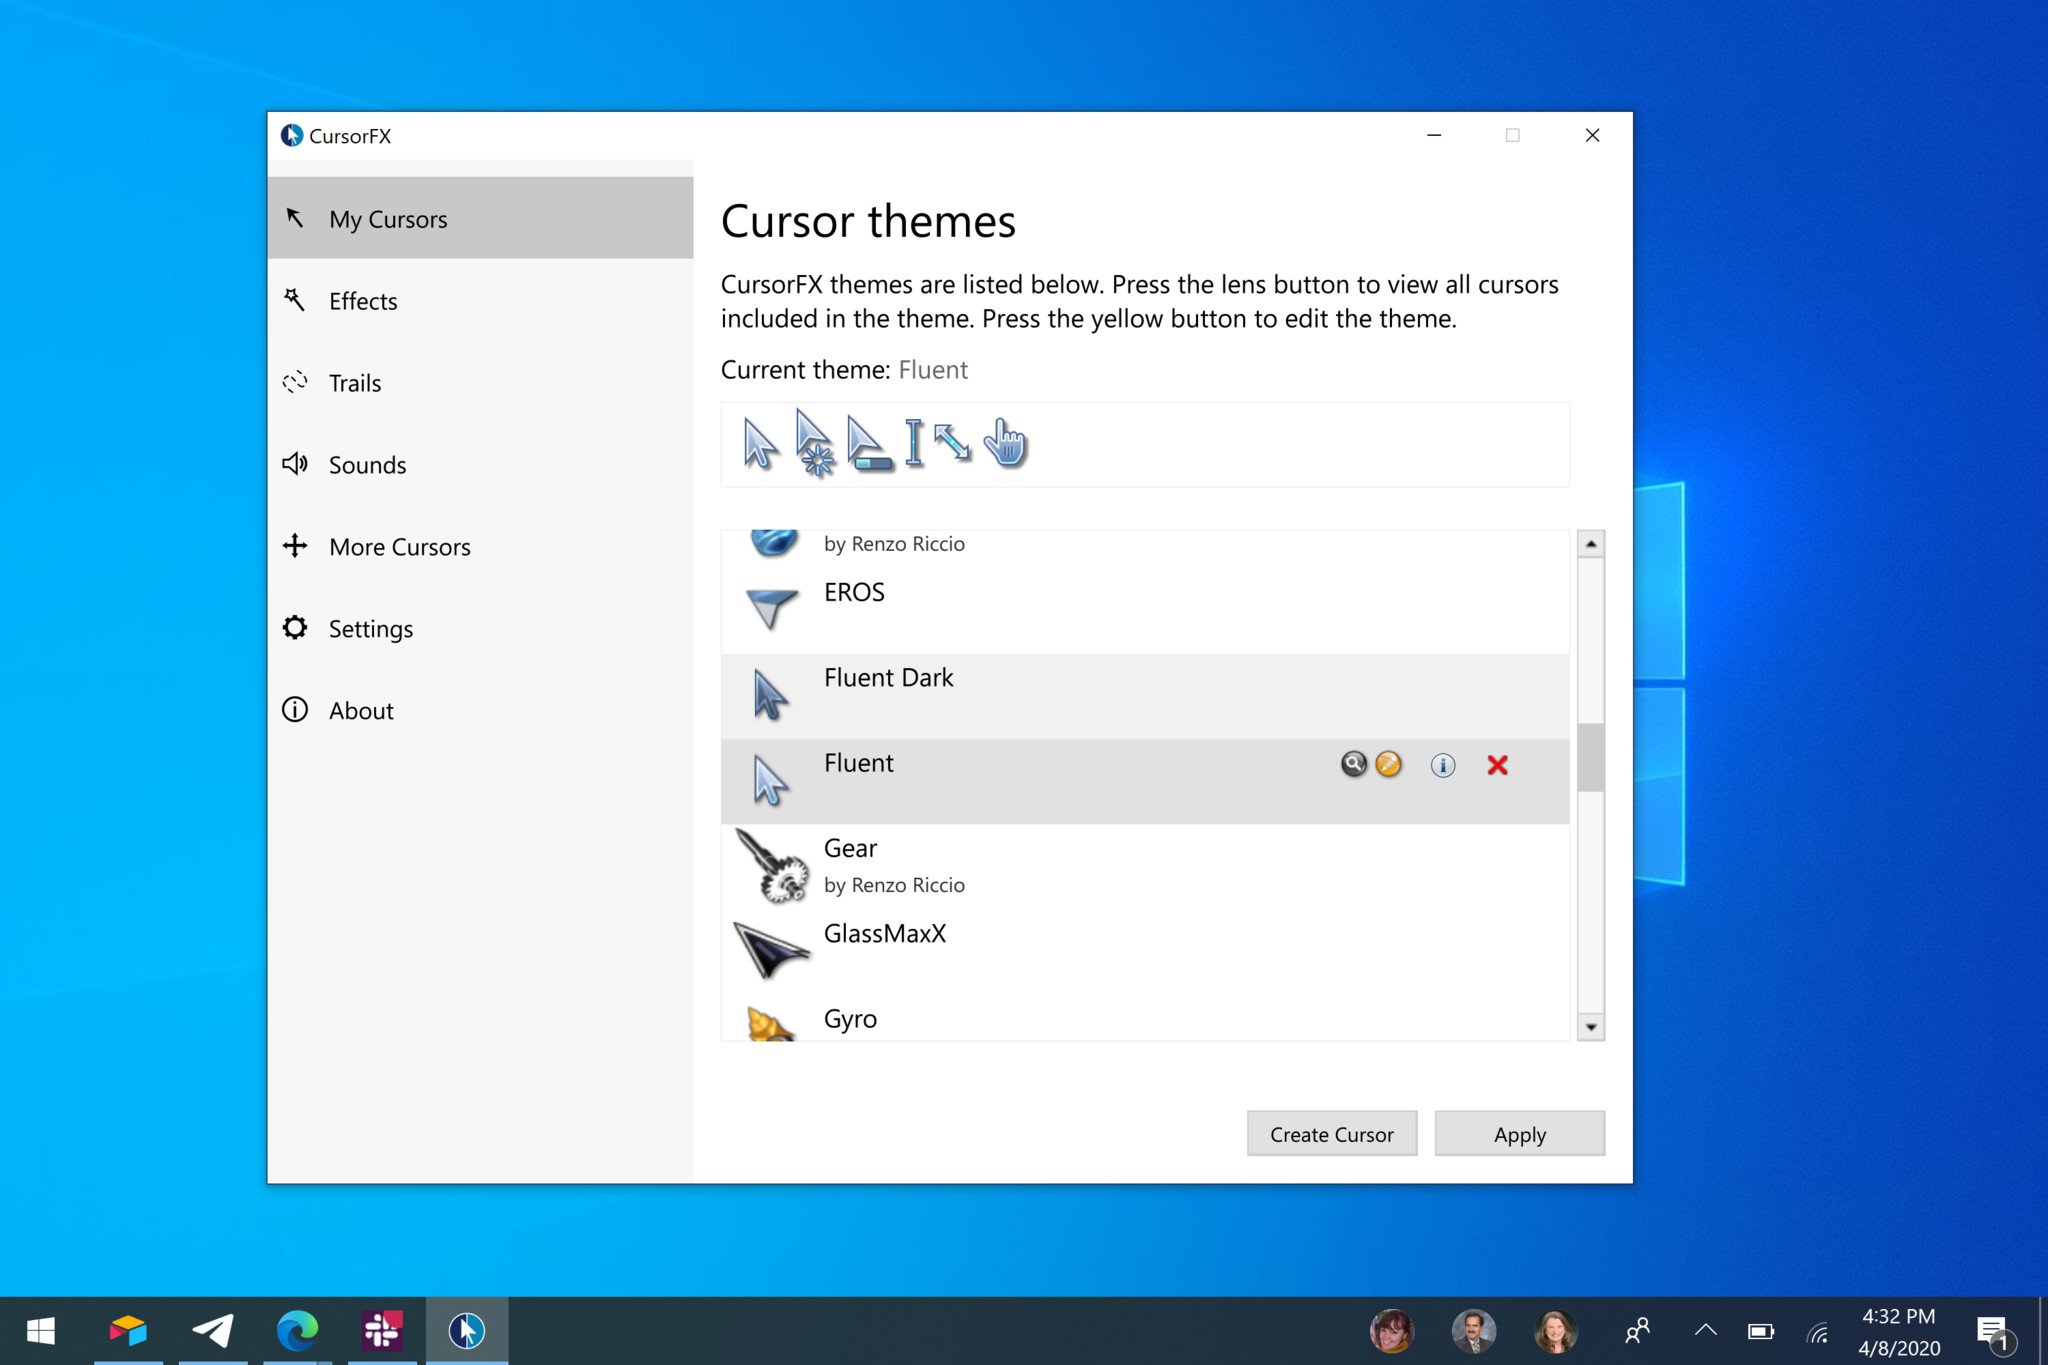
Task: Click the spinning/busy cursor preview icon
Action: coord(813,442)
